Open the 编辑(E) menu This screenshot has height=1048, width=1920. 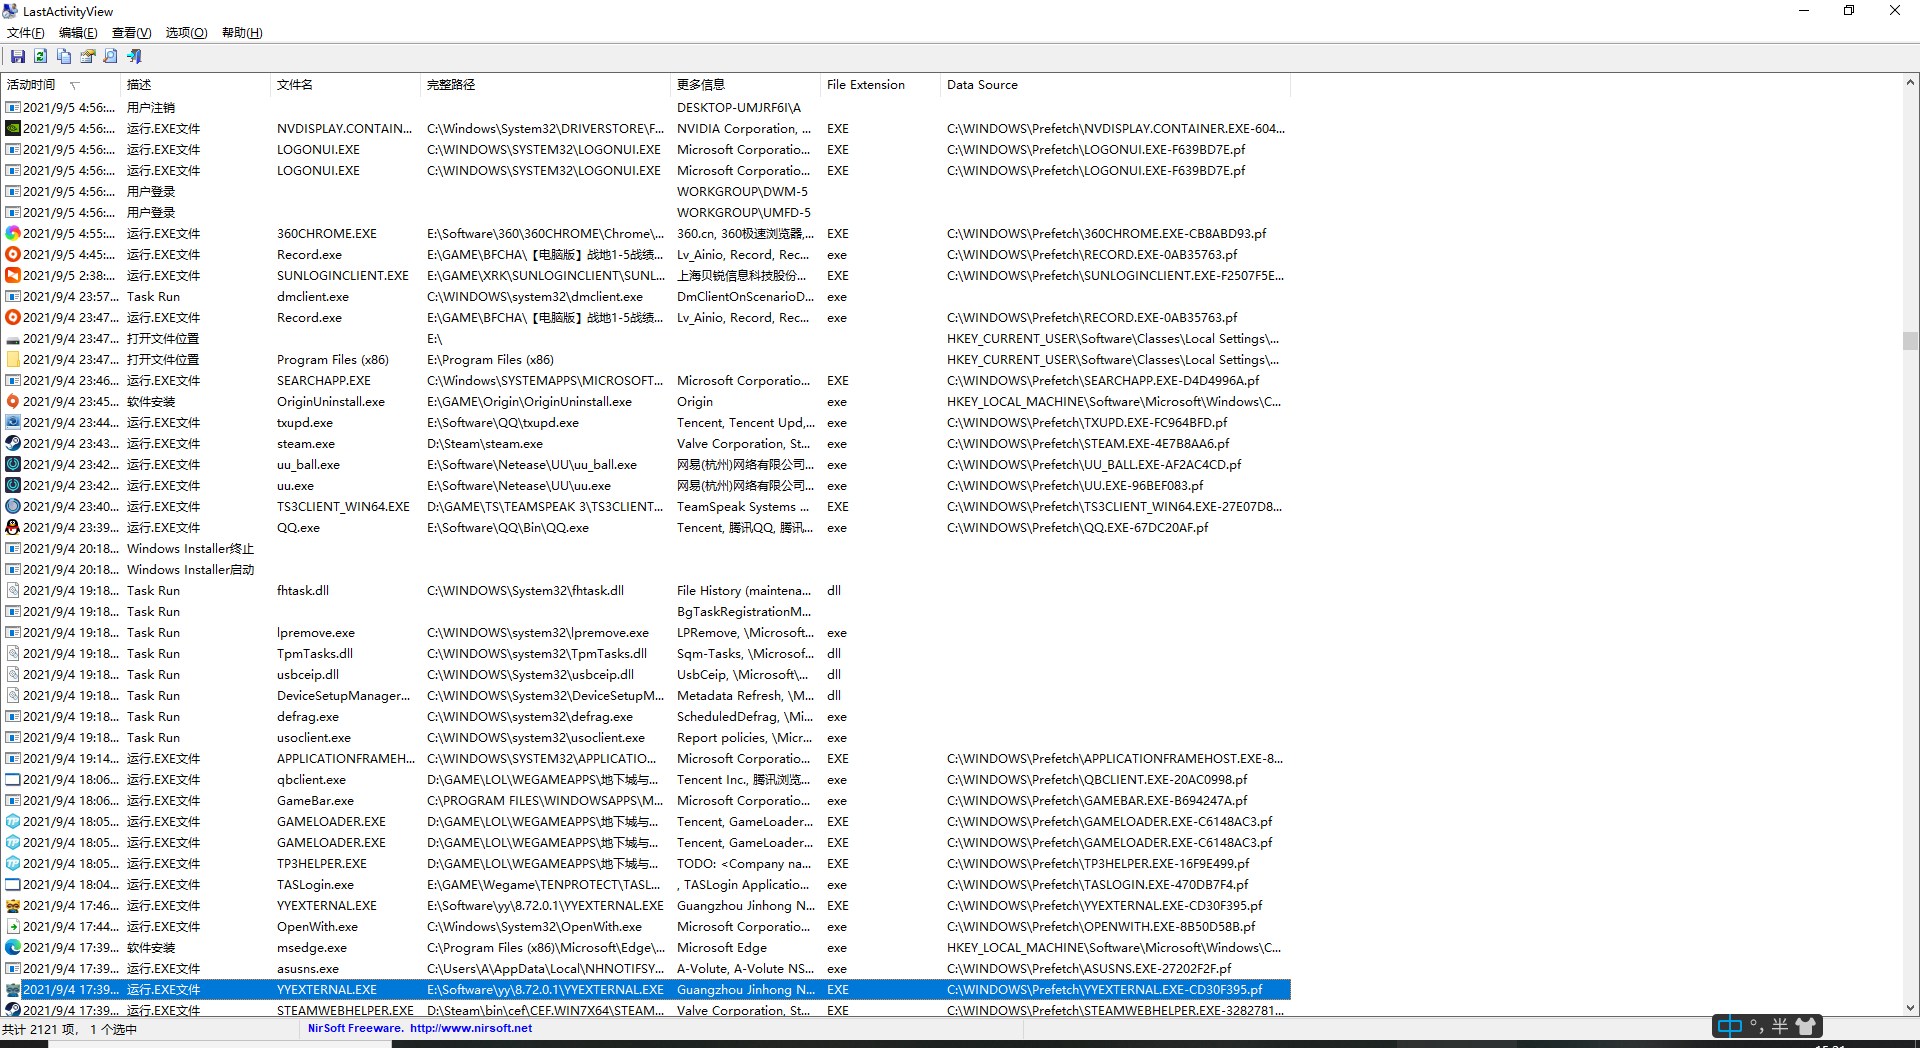click(78, 33)
